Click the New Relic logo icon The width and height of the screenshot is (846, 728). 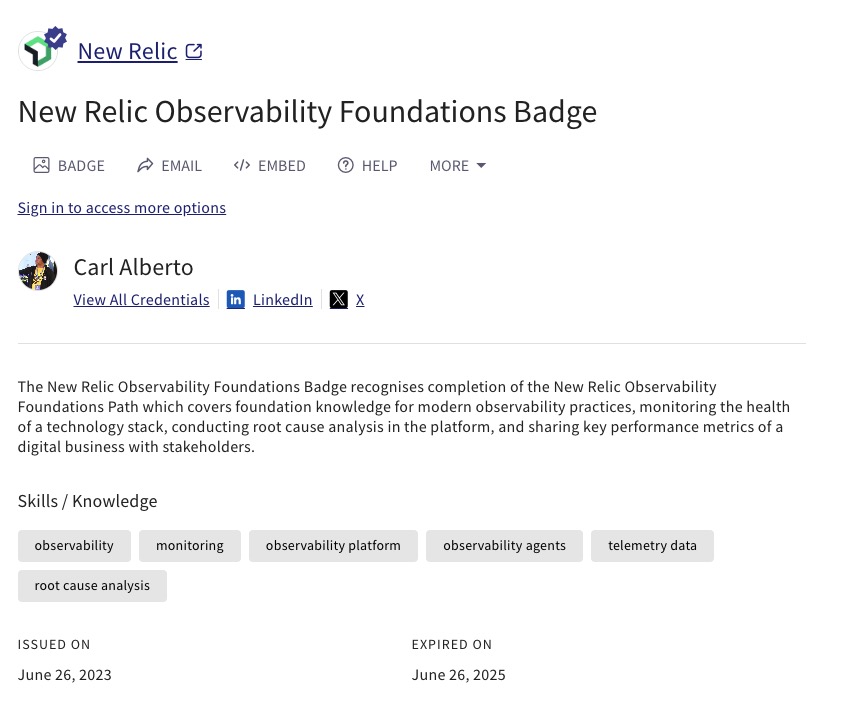(x=39, y=51)
